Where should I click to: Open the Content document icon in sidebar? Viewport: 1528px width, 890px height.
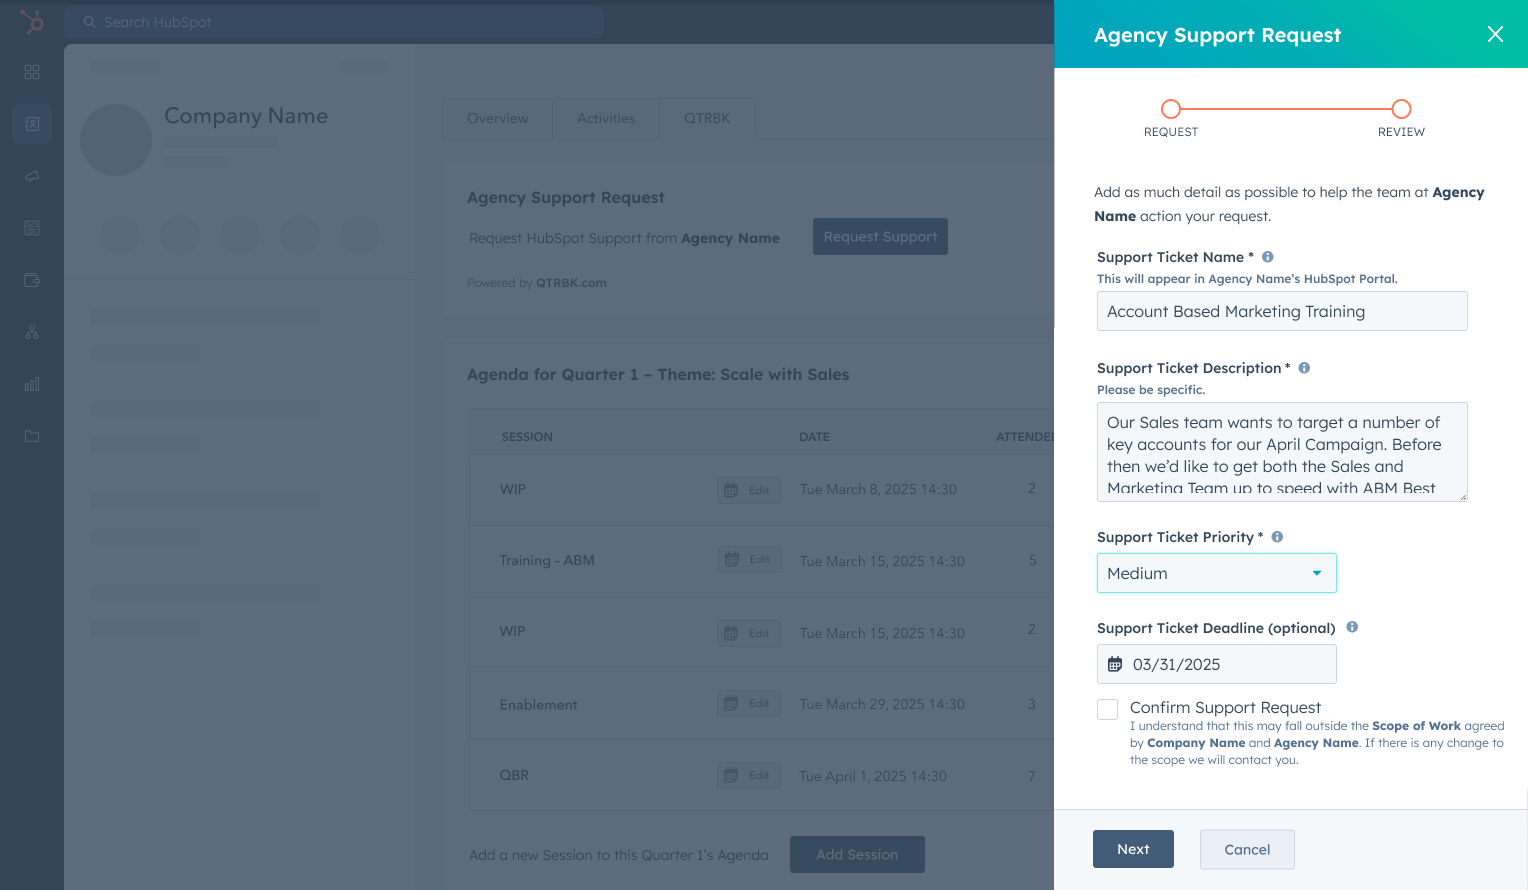coord(32,228)
